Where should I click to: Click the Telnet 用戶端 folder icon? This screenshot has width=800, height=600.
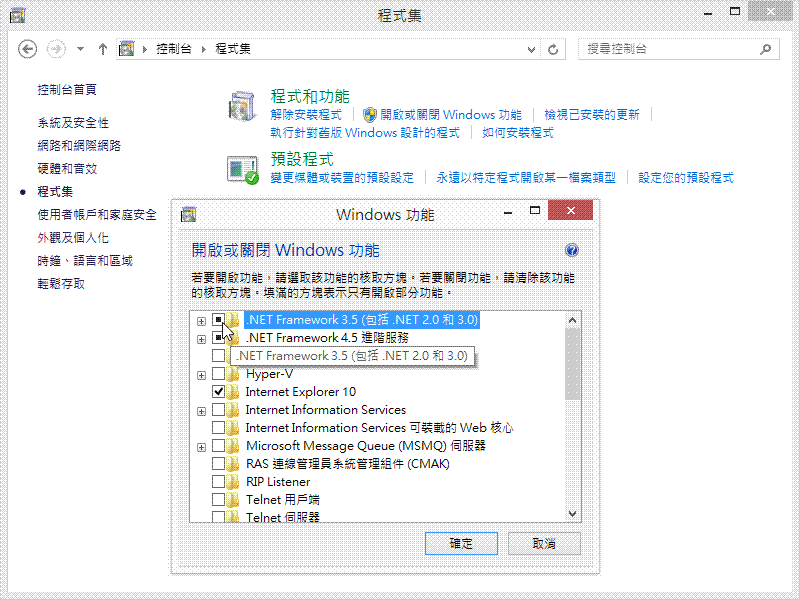[233, 499]
